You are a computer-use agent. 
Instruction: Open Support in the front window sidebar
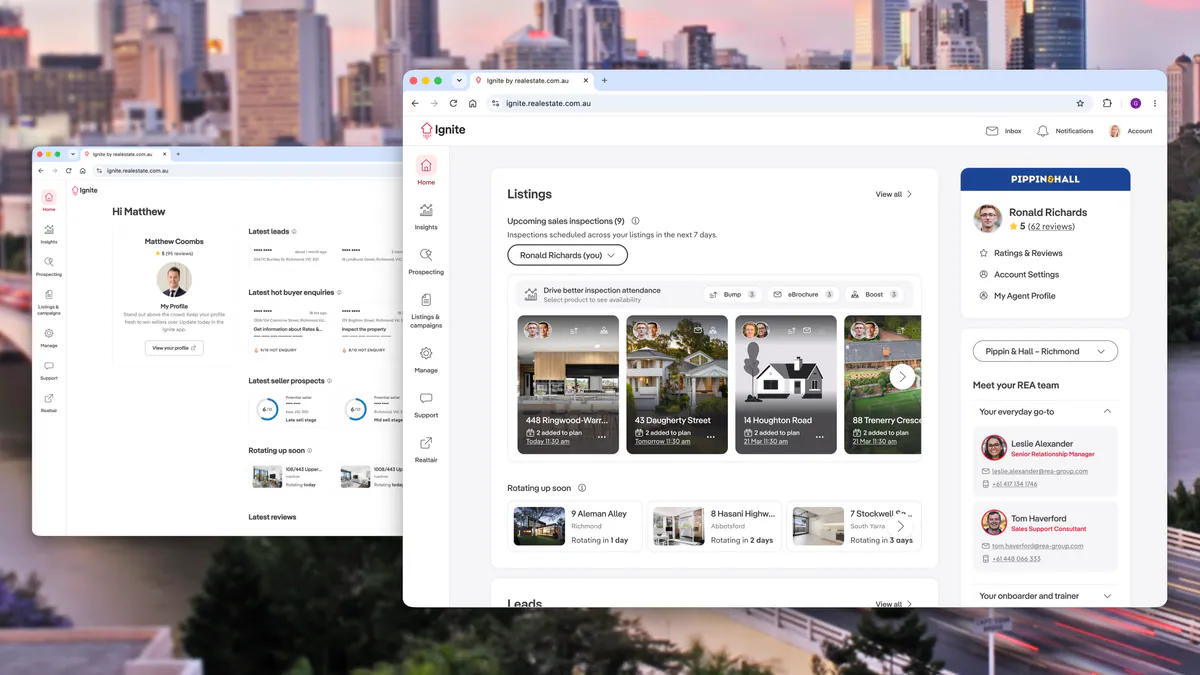426,405
